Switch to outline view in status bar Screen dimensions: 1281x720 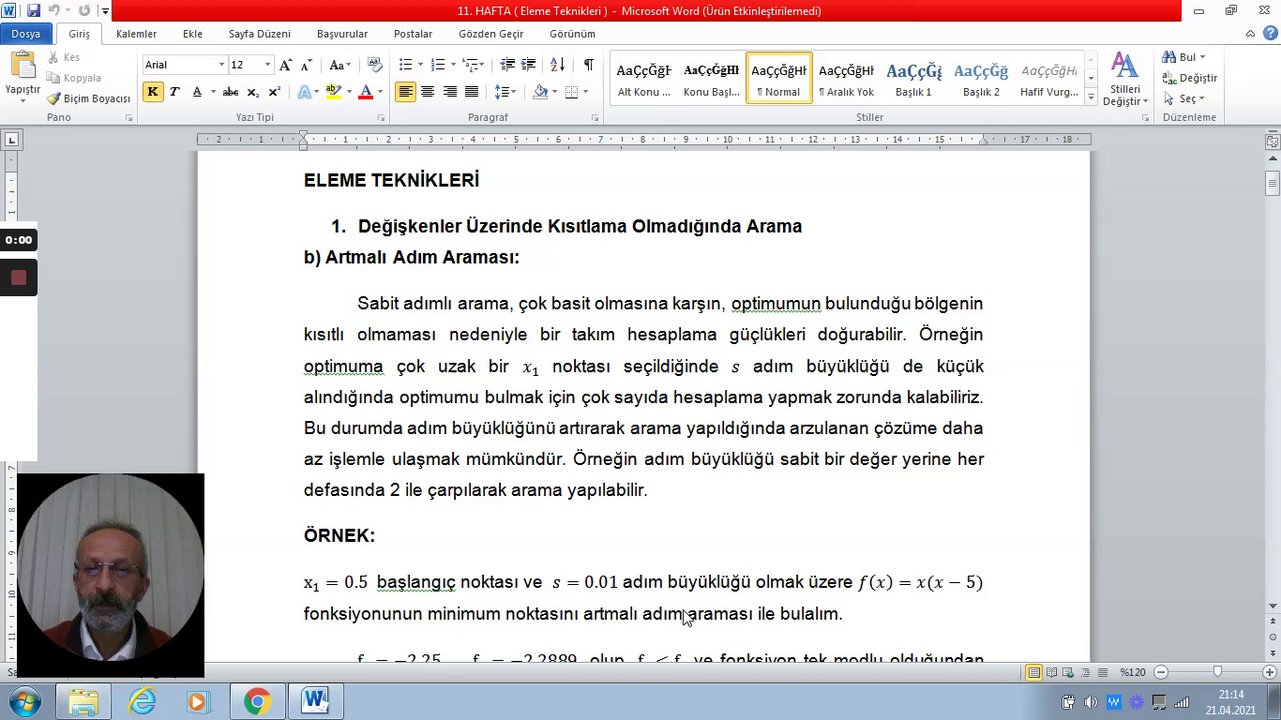point(1086,672)
